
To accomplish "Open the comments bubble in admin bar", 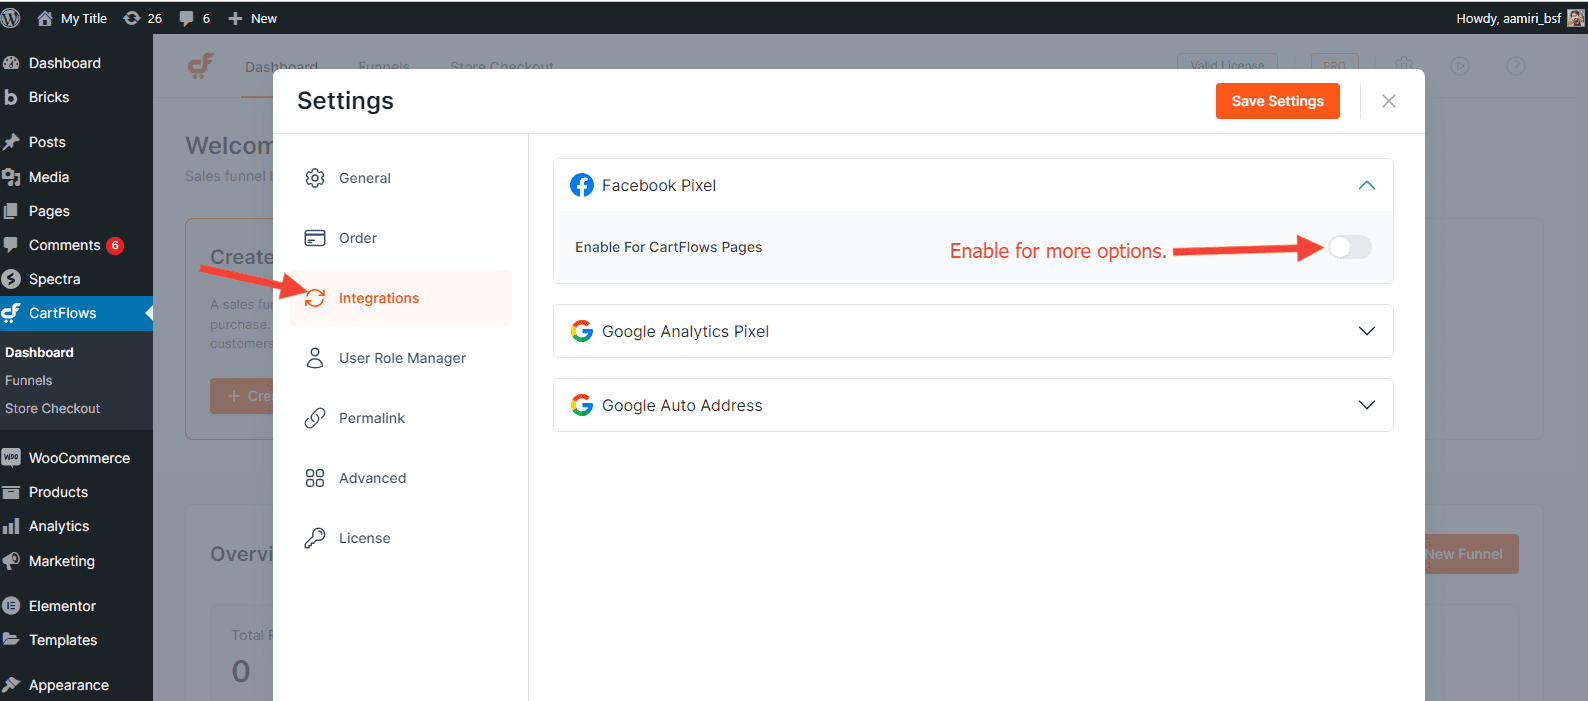I will (194, 18).
